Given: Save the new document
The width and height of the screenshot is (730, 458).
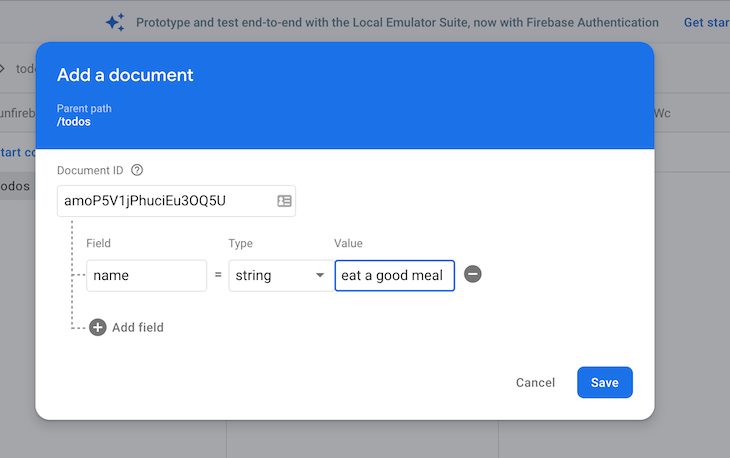Looking at the screenshot, I should (605, 382).
